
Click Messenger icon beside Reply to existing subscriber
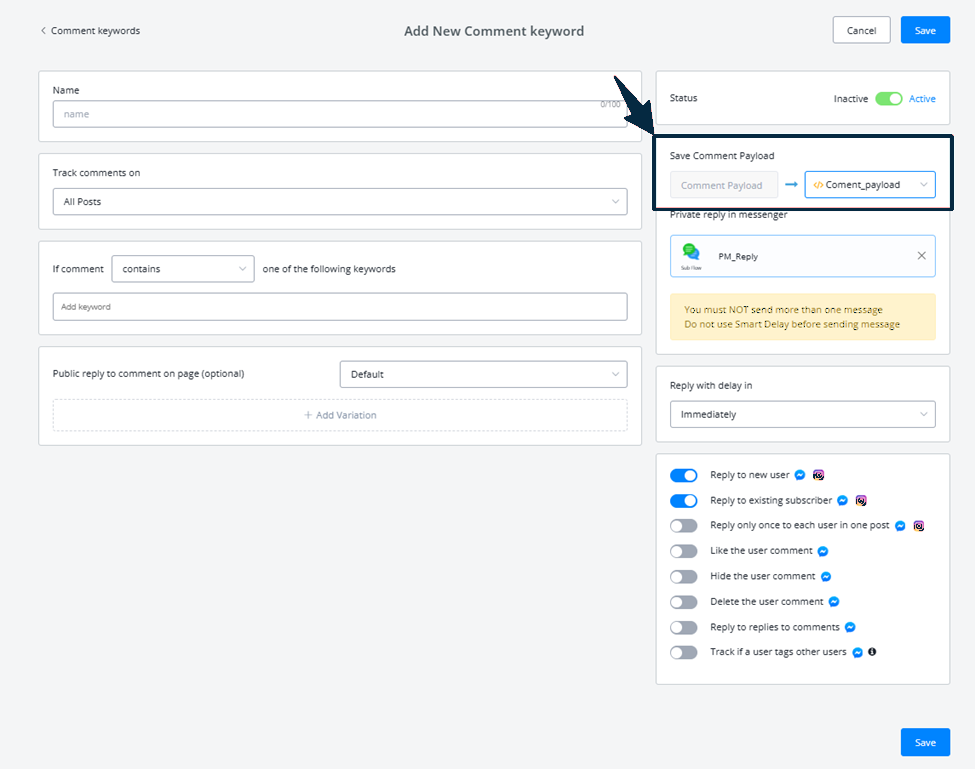coord(843,500)
